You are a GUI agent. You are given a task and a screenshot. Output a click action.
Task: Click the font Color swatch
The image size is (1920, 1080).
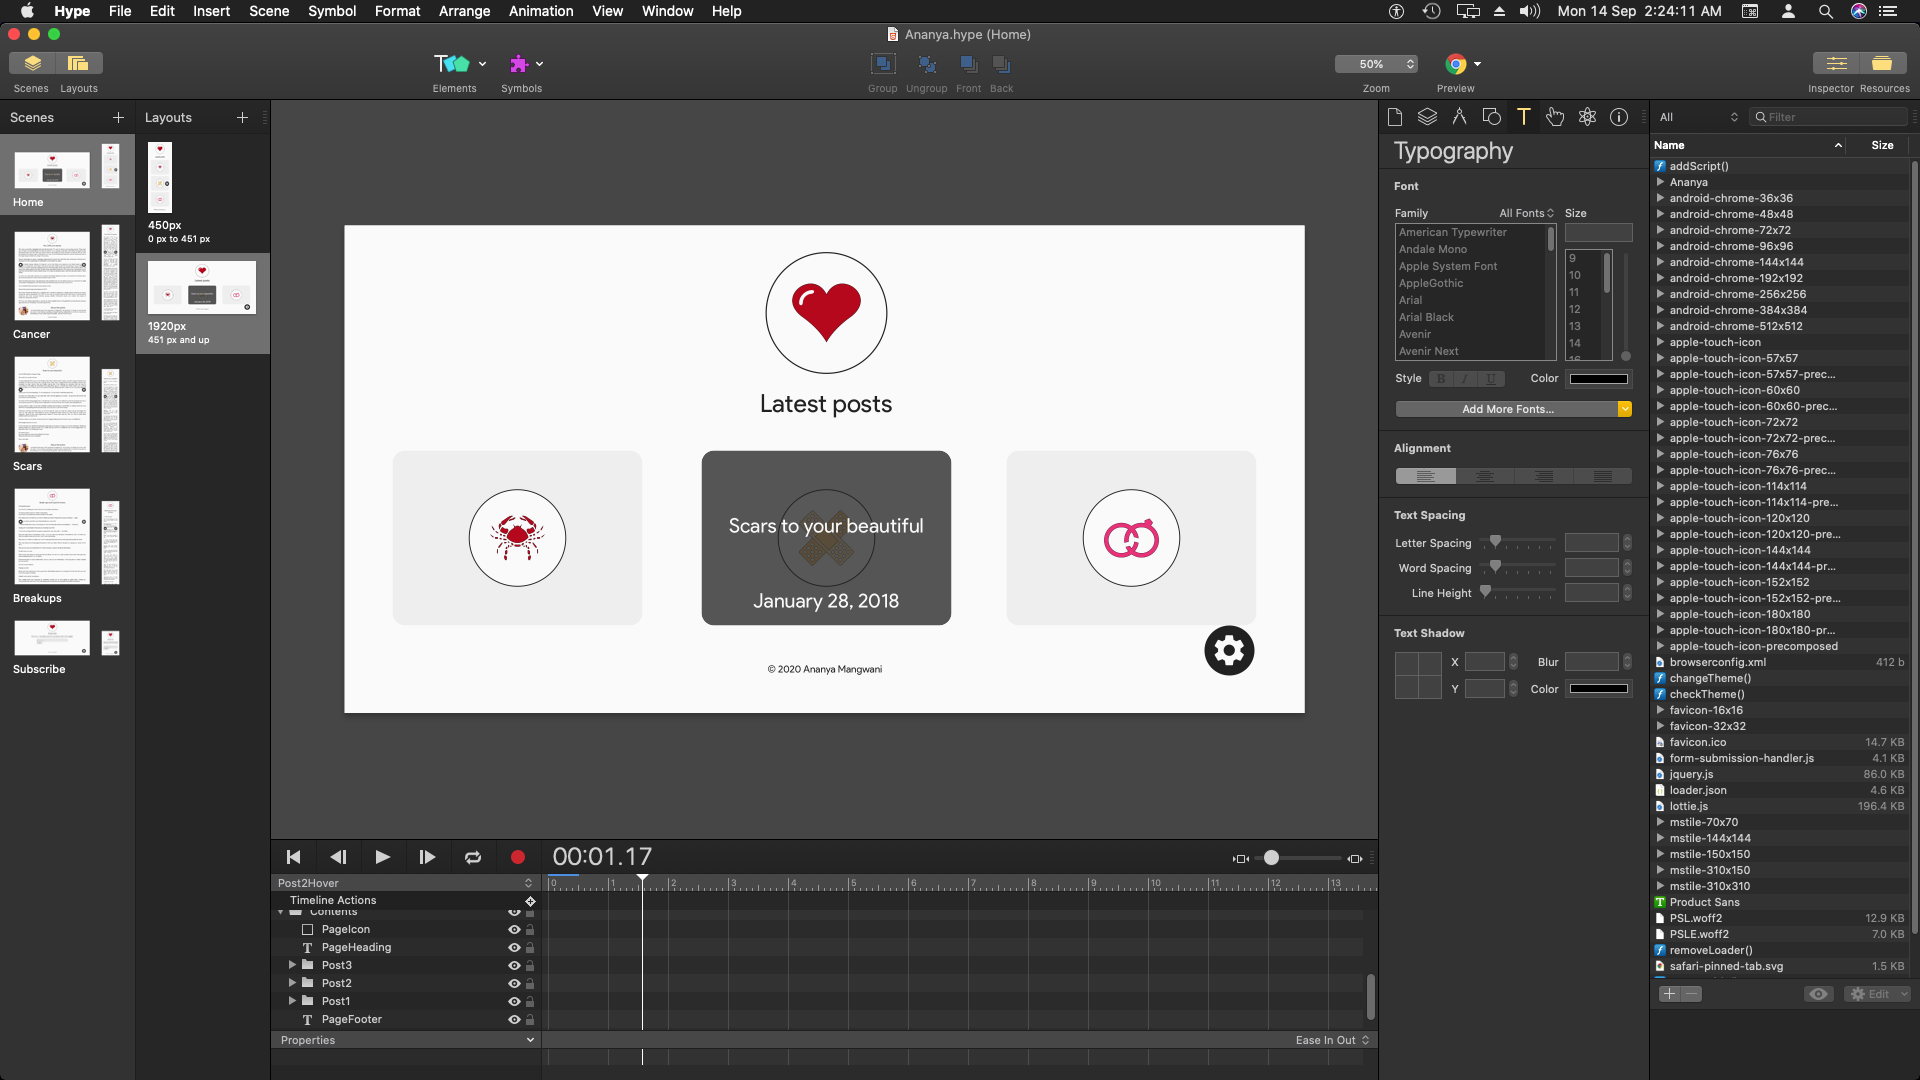pos(1599,379)
